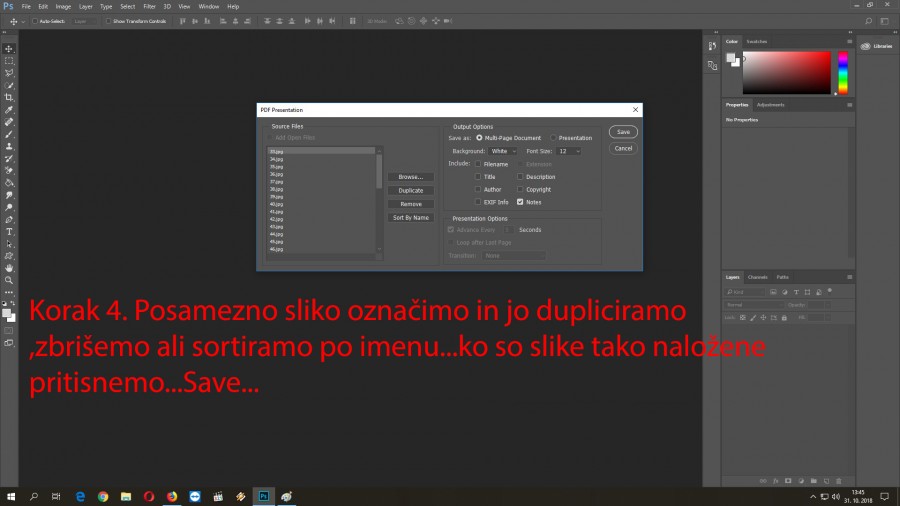Viewport: 900px width, 506px height.
Task: Select the Rectangular Marquee tool
Action: coord(9,61)
